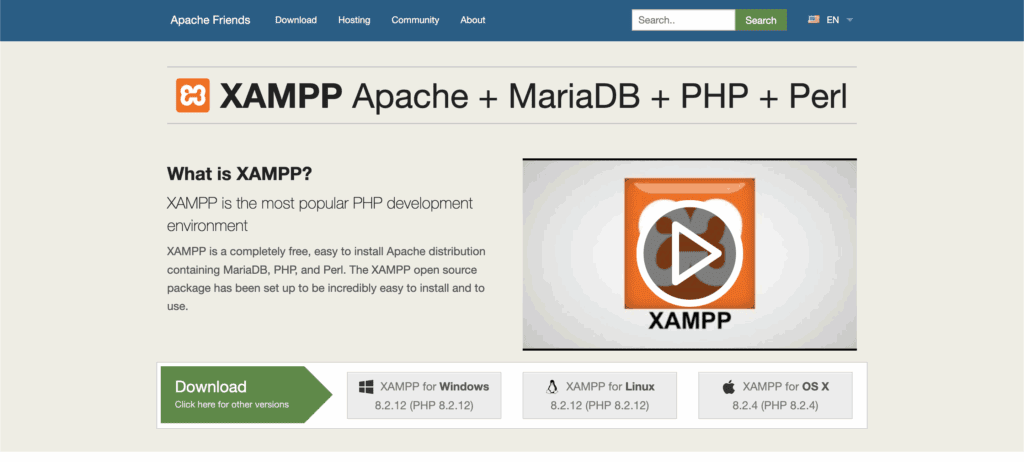Click the Apple logo icon
The width and height of the screenshot is (1024, 462).
click(x=729, y=387)
